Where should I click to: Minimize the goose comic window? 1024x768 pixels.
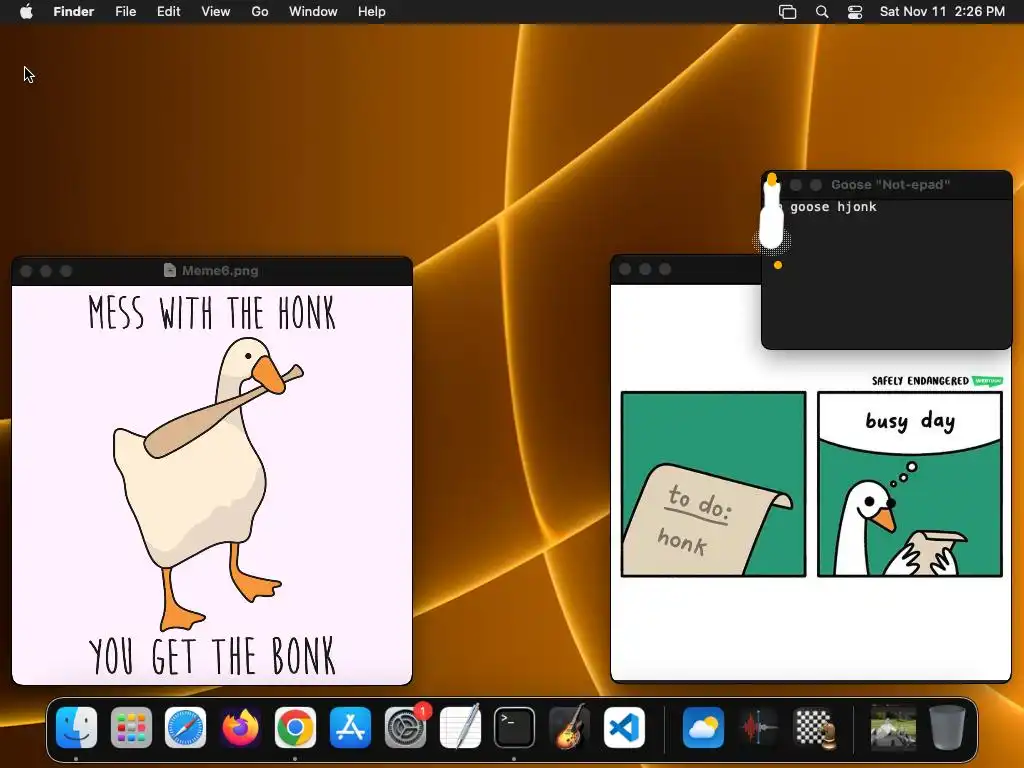pyautogui.click(x=645, y=269)
